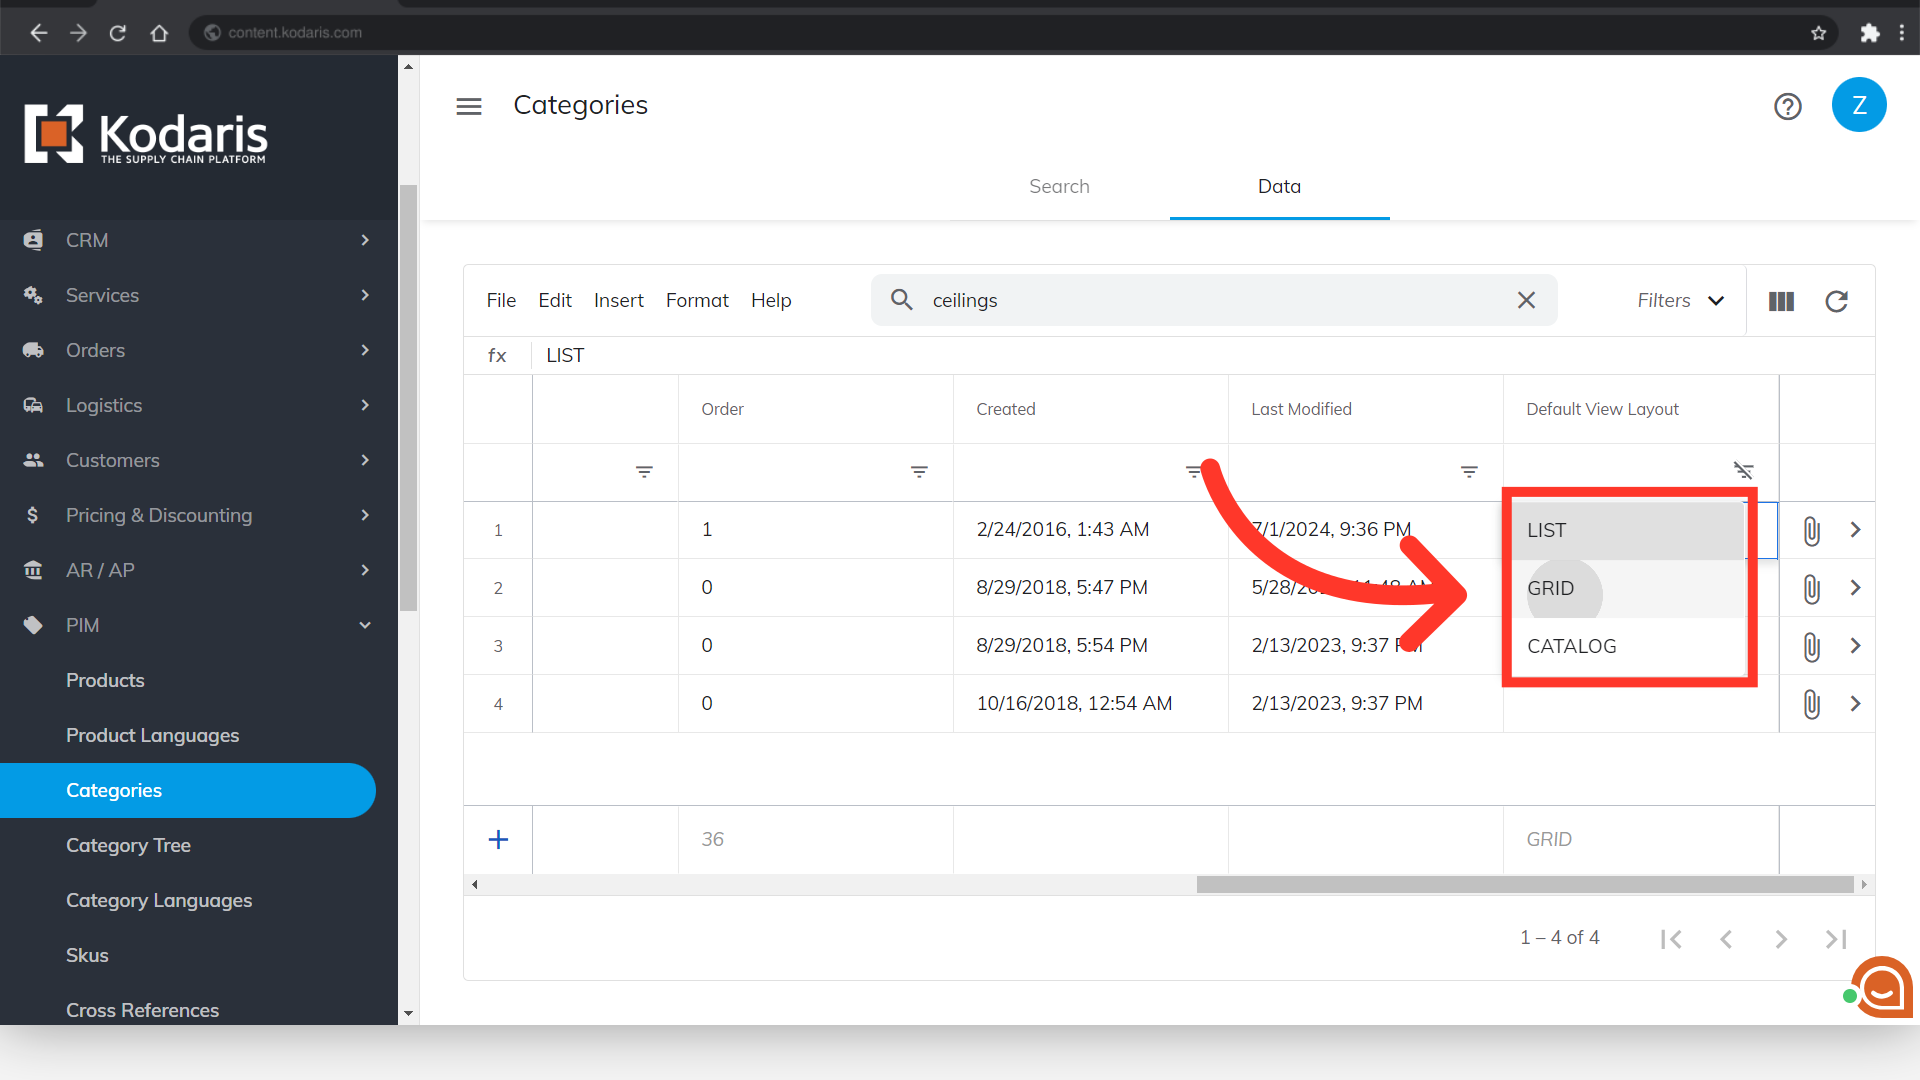1920x1080 pixels.
Task: Click the add row plus icon
Action: pos(498,840)
